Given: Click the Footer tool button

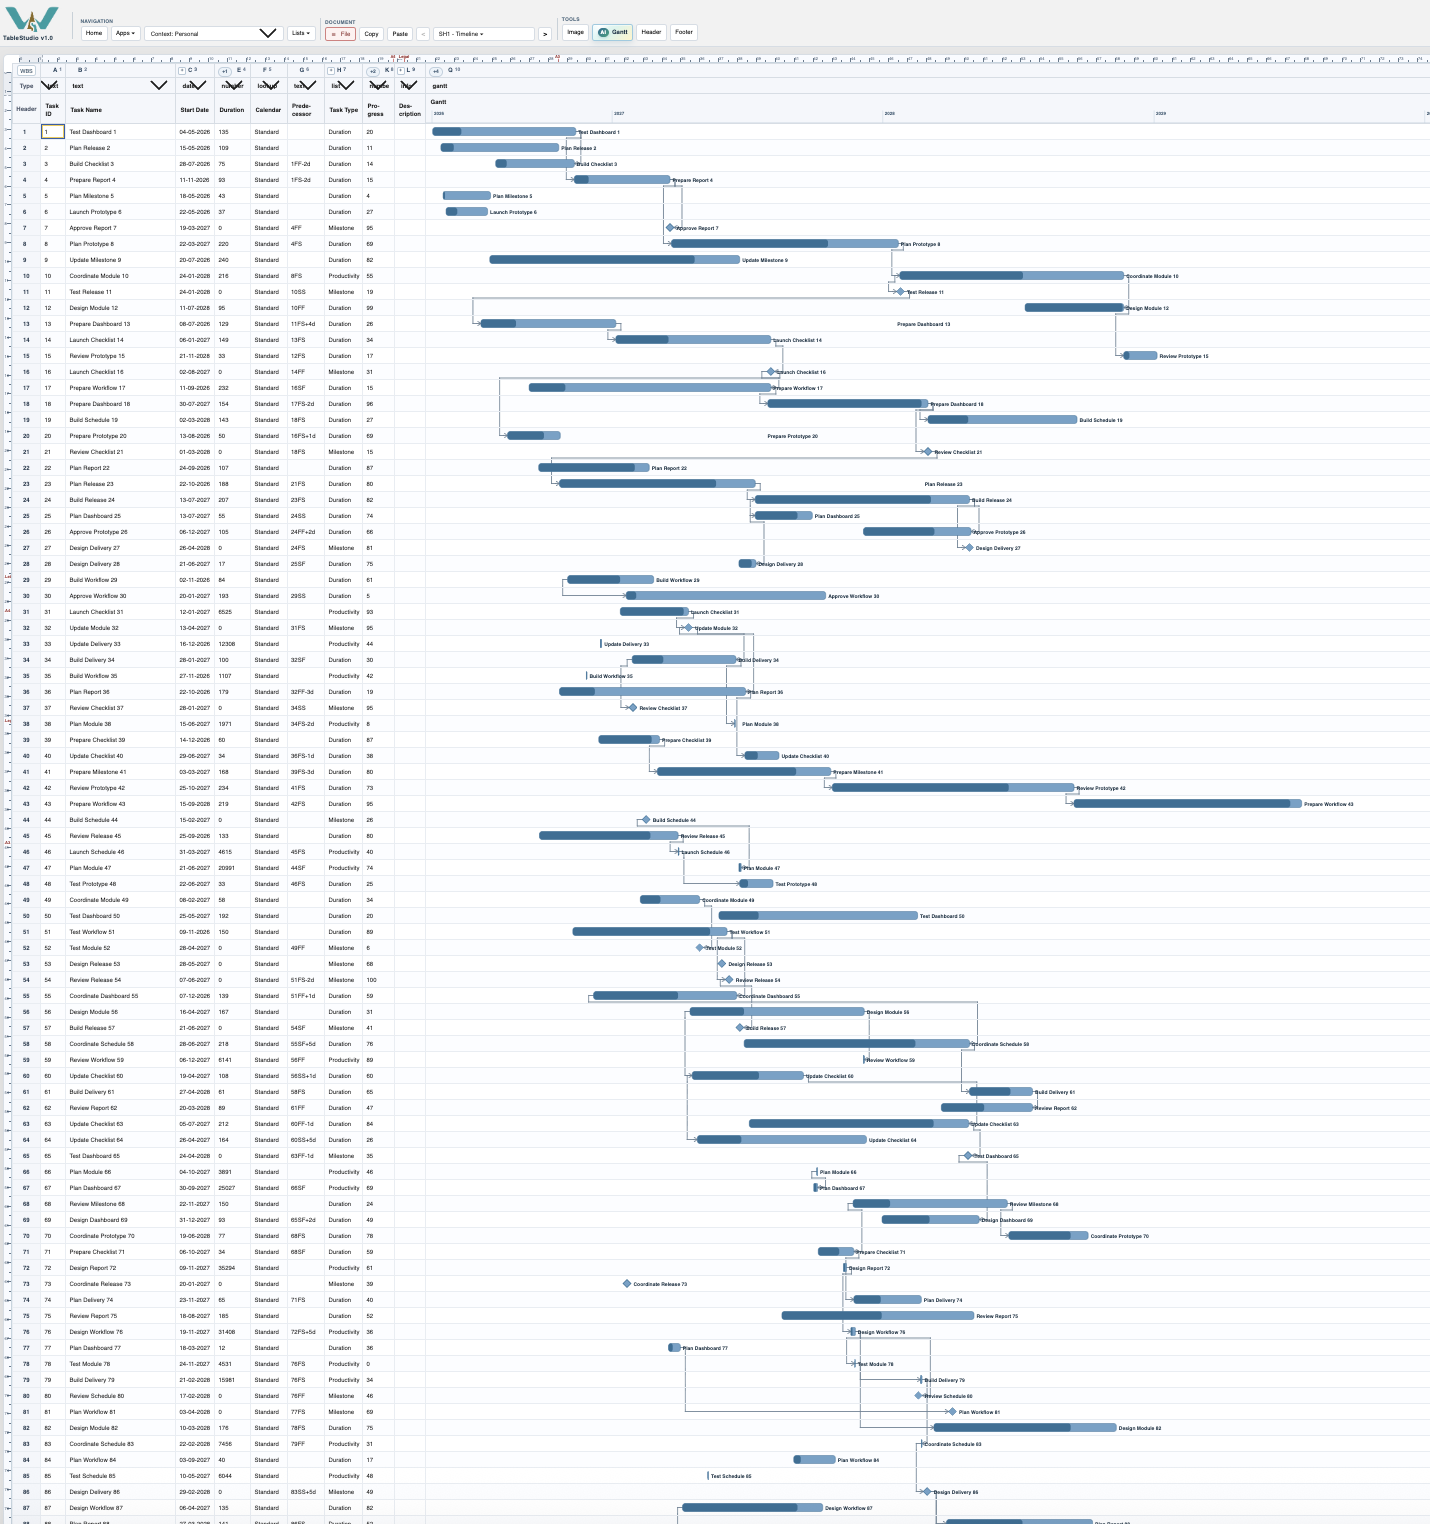Looking at the screenshot, I should (x=684, y=32).
